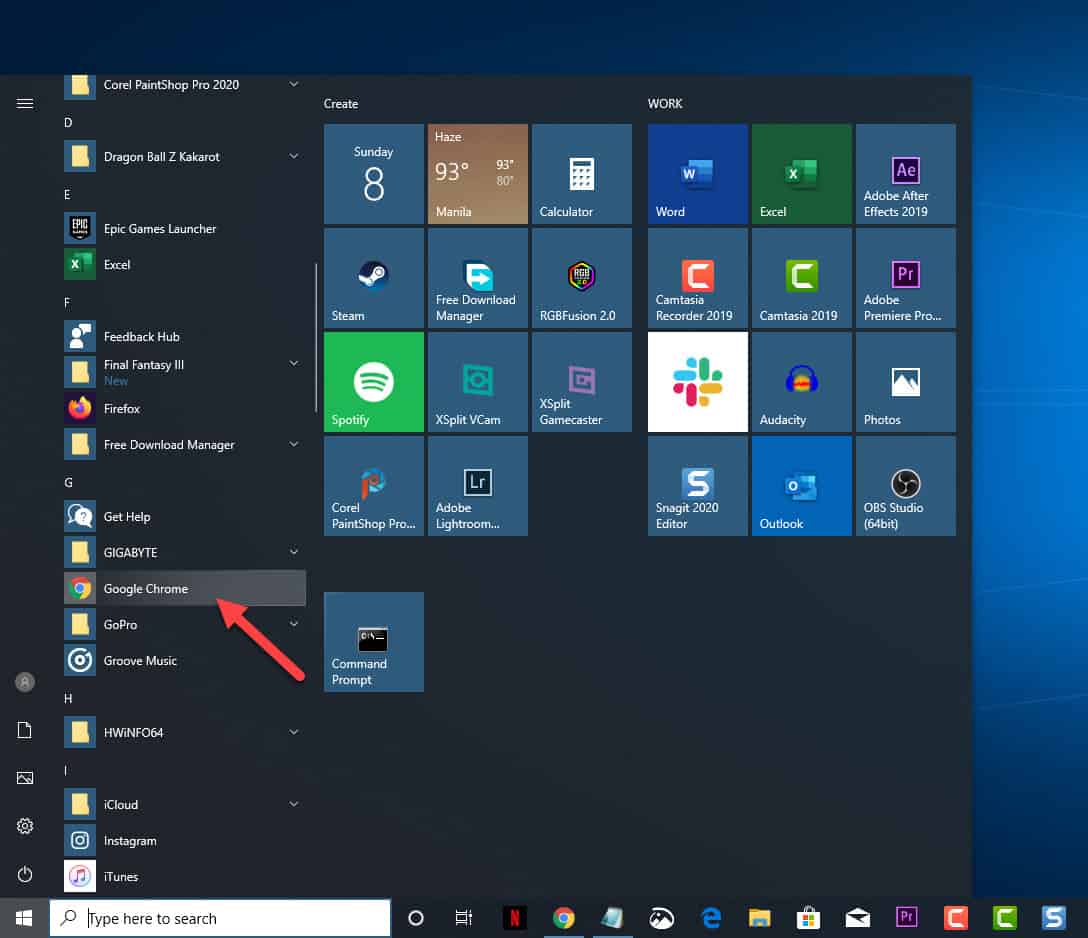Open Microsoft Edge from taskbar
The height and width of the screenshot is (938, 1088).
pos(711,918)
